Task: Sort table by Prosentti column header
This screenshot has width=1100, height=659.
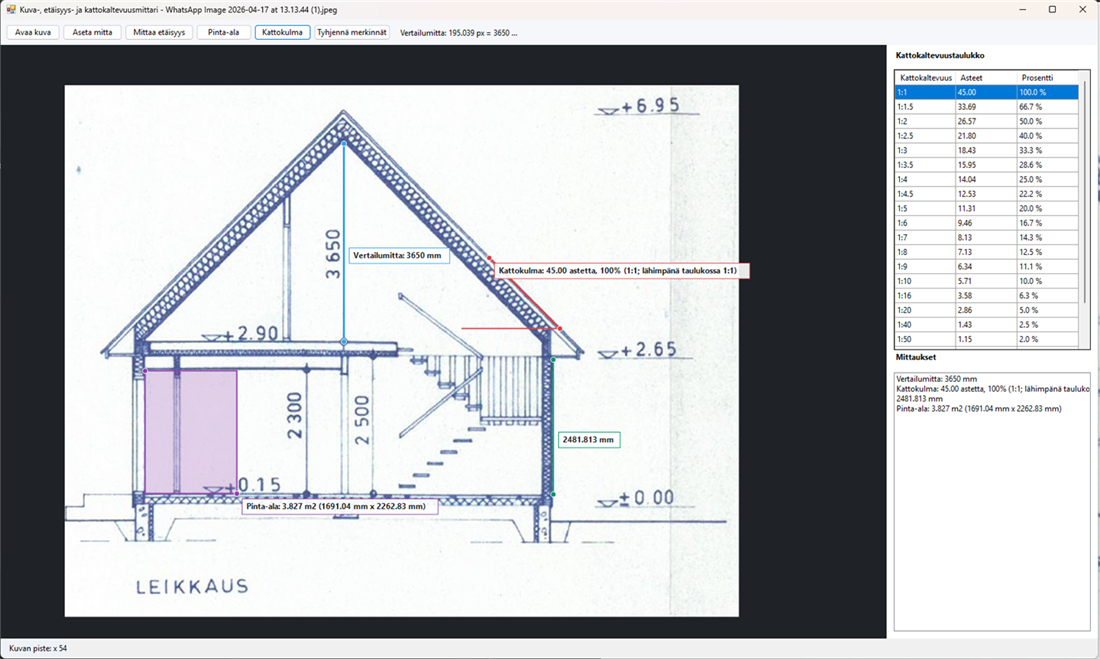Action: [x=1047, y=78]
